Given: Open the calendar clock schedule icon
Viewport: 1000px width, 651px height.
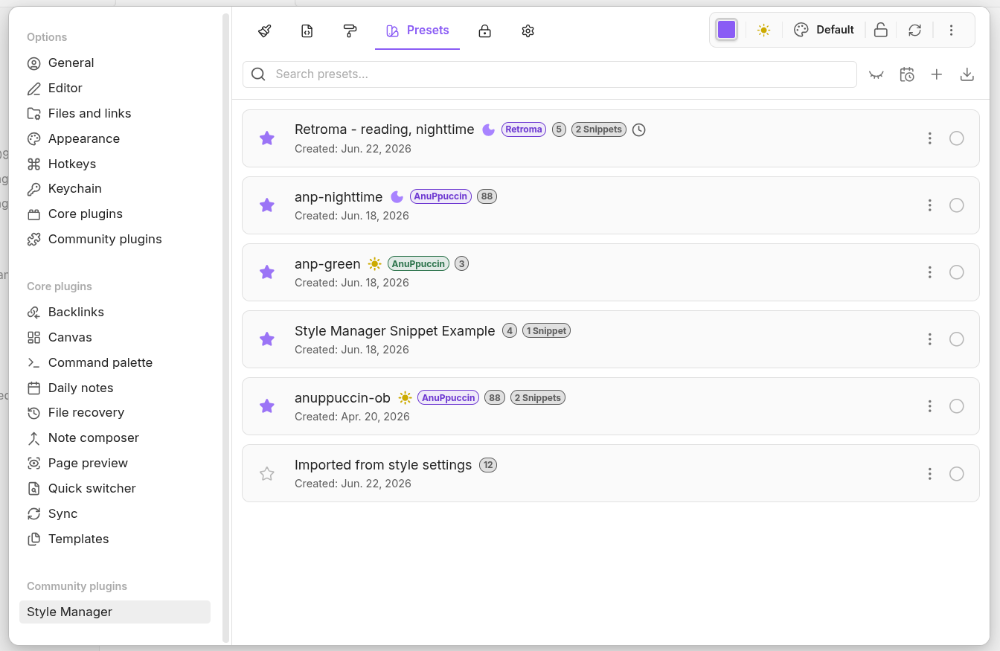Looking at the screenshot, I should click(x=906, y=75).
